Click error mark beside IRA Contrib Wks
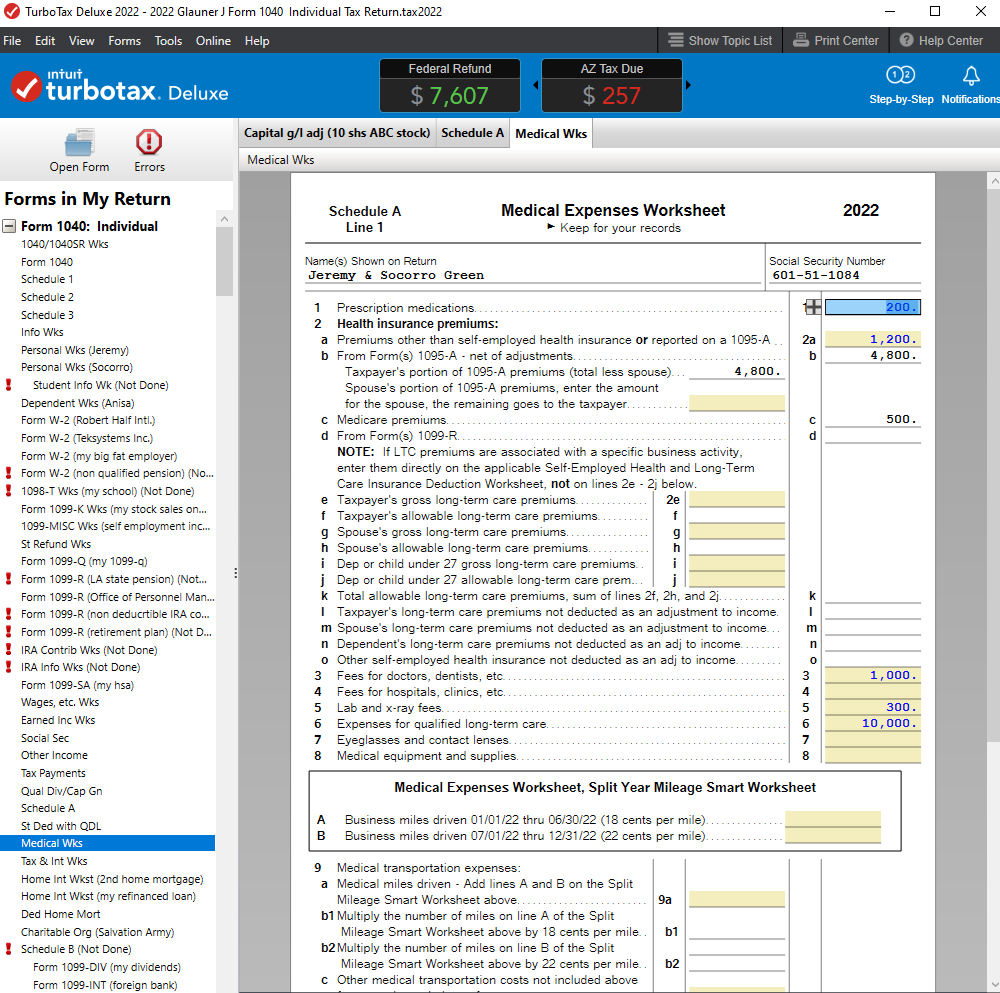1000x993 pixels. tap(8, 650)
